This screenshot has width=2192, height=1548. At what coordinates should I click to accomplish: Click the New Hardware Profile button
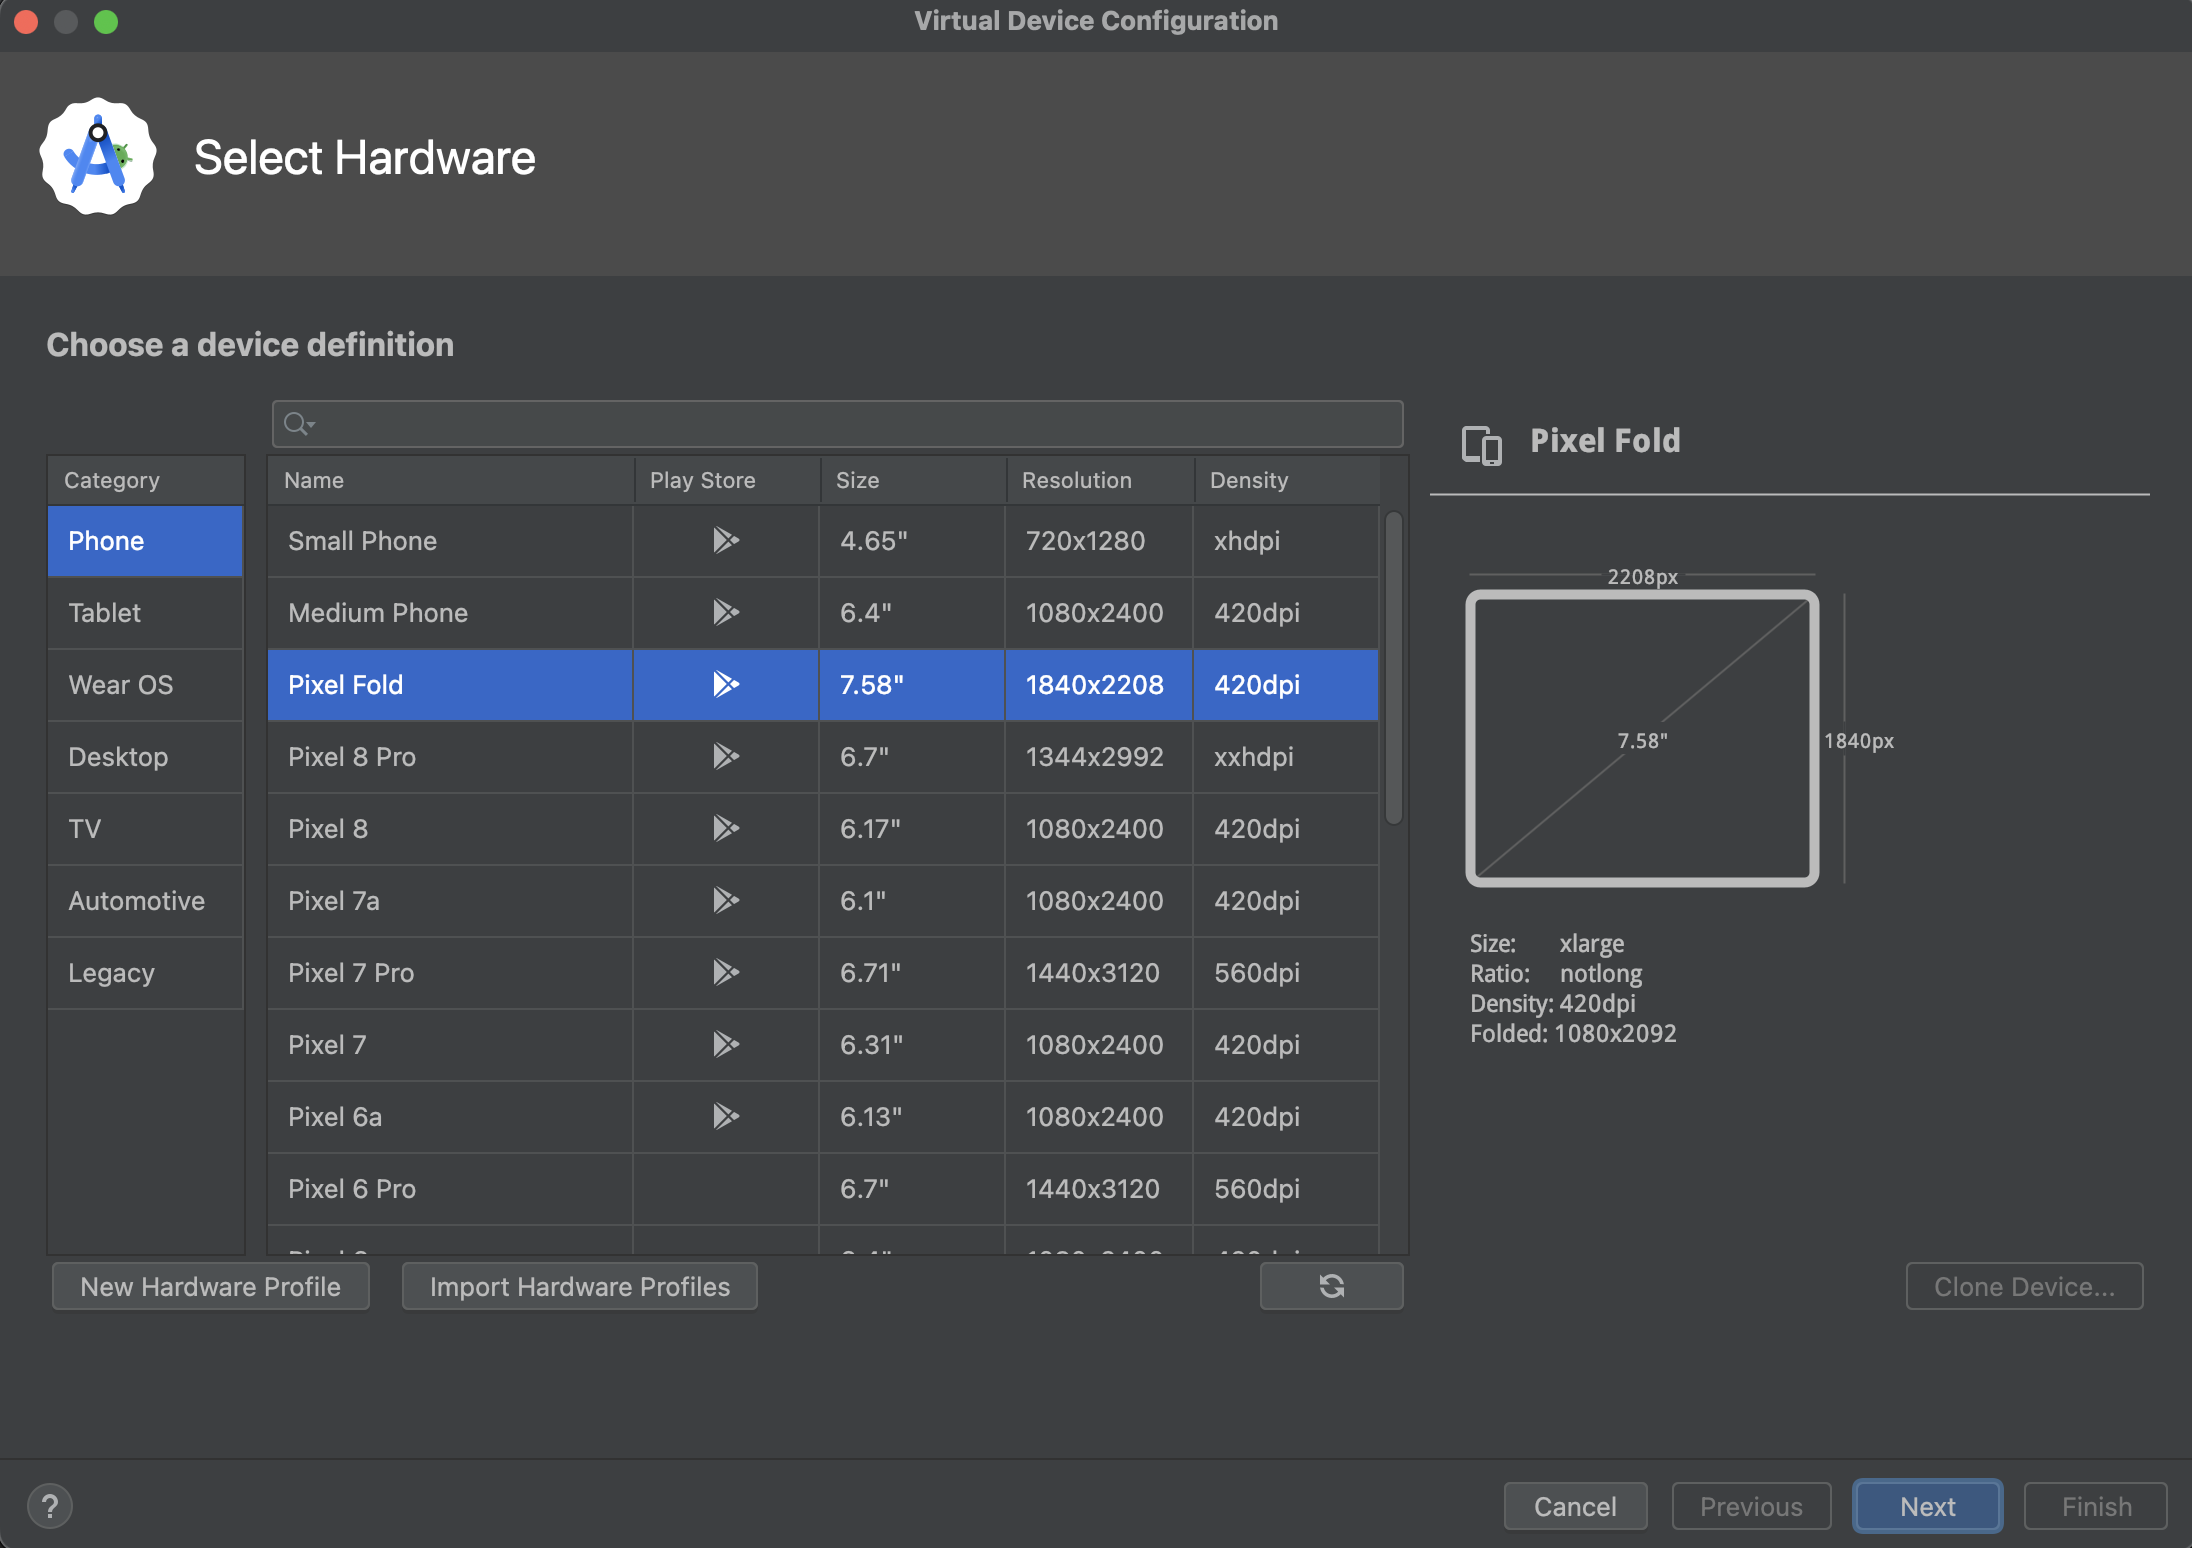209,1287
